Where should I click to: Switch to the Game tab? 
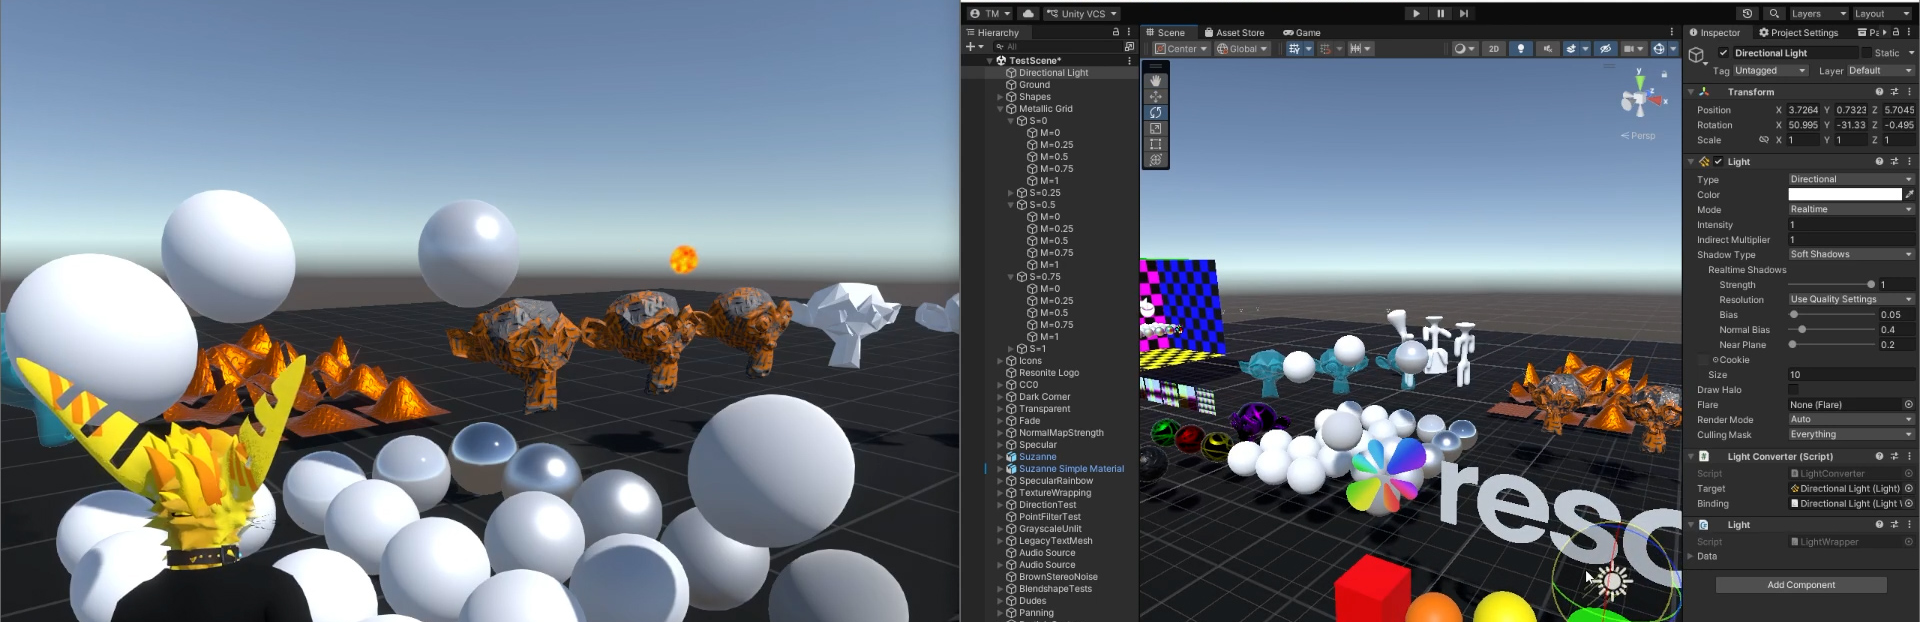click(x=1302, y=32)
